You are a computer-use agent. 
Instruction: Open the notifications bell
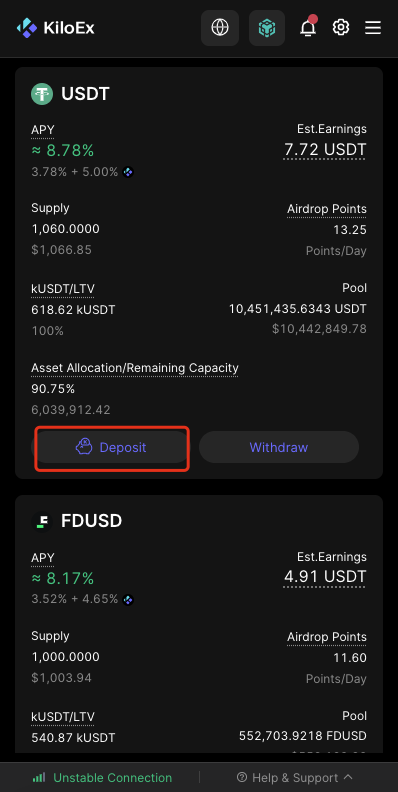308,27
